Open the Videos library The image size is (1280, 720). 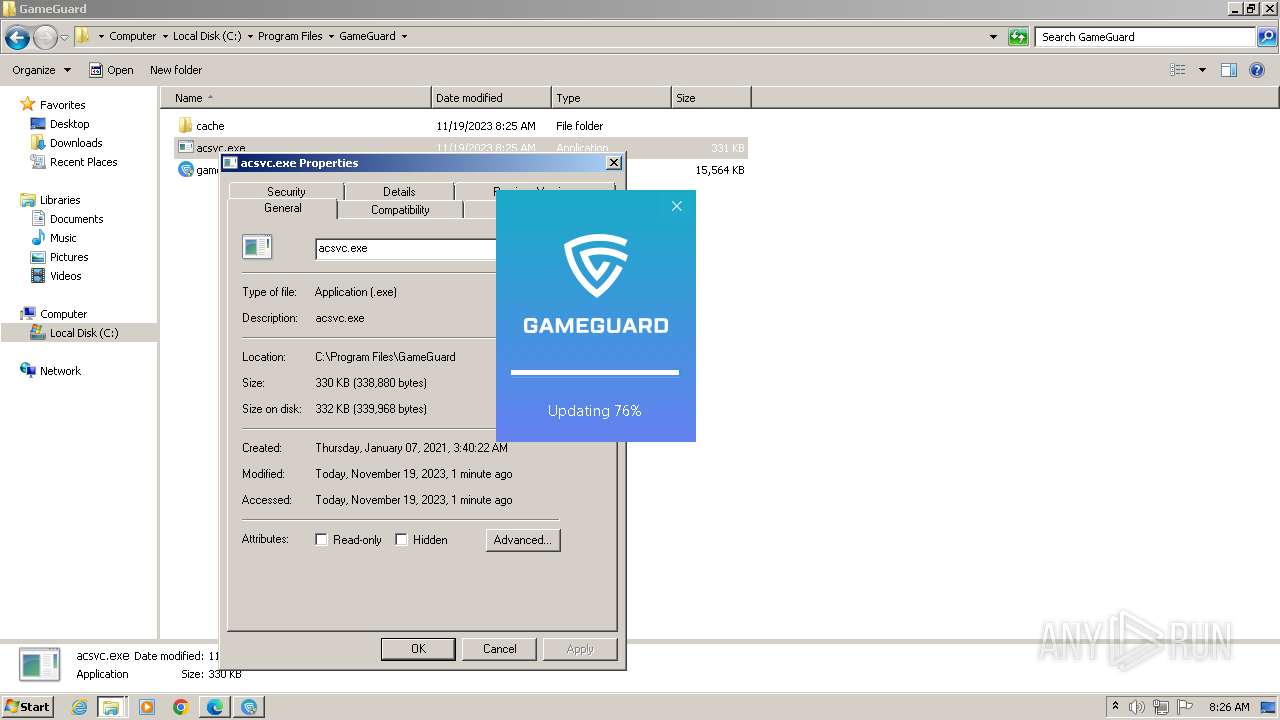(66, 276)
